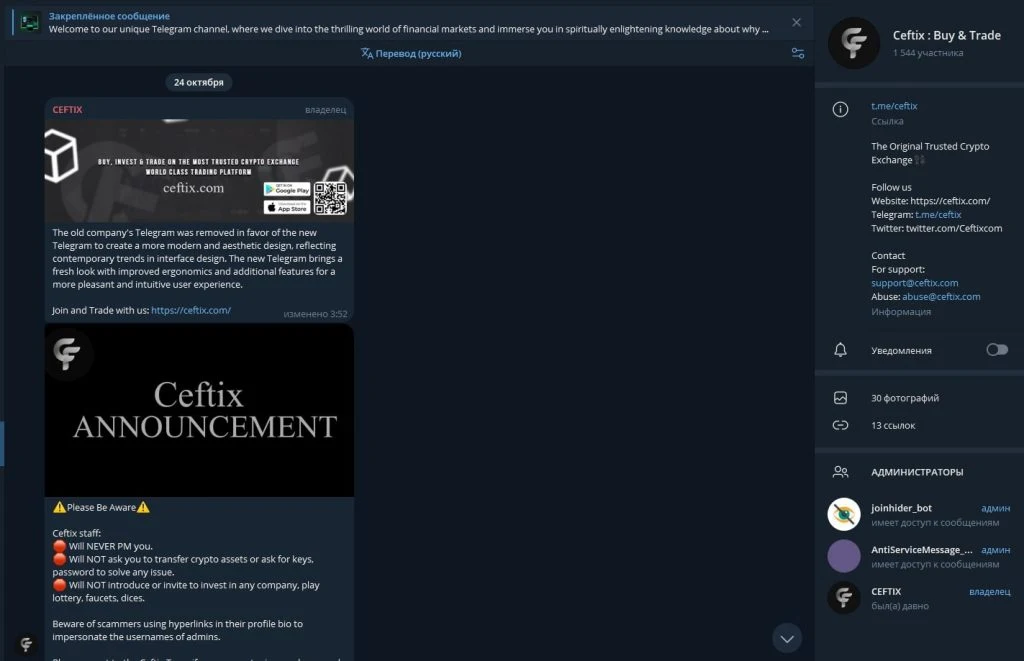Open translation settings icon in header bar
The height and width of the screenshot is (661, 1024).
point(797,53)
